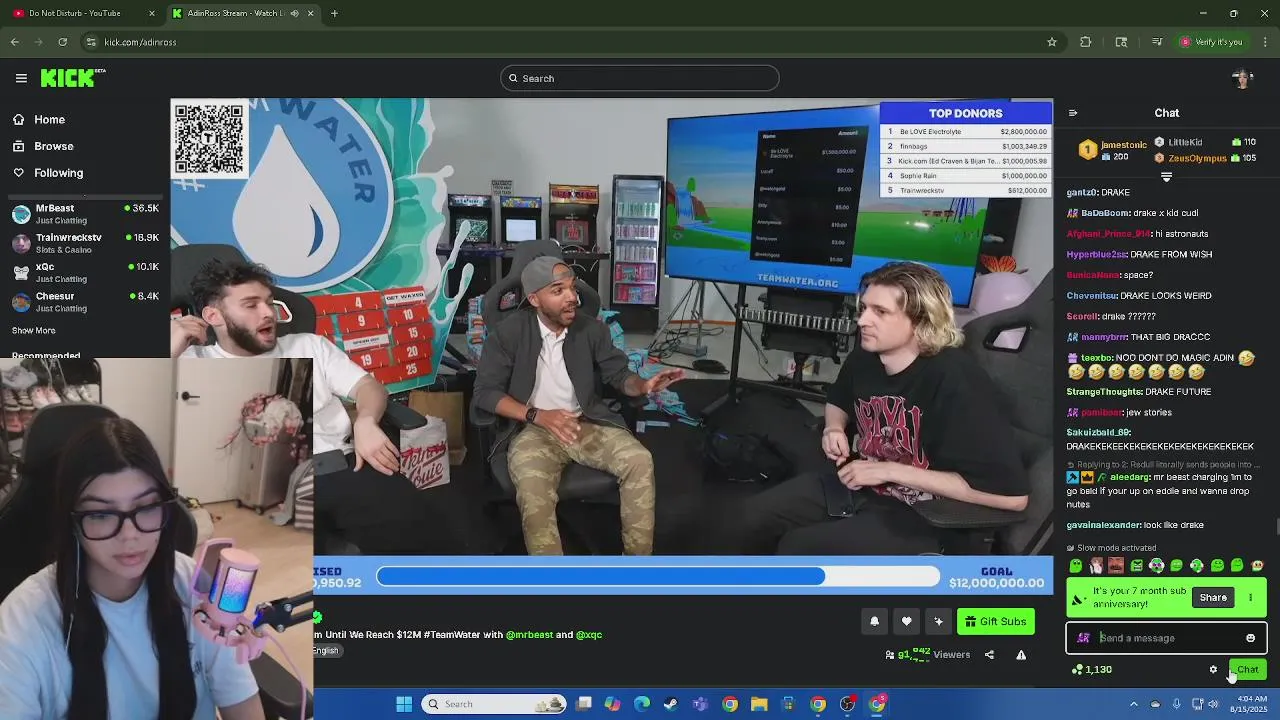
Task: Reload the page
Action: click(63, 42)
